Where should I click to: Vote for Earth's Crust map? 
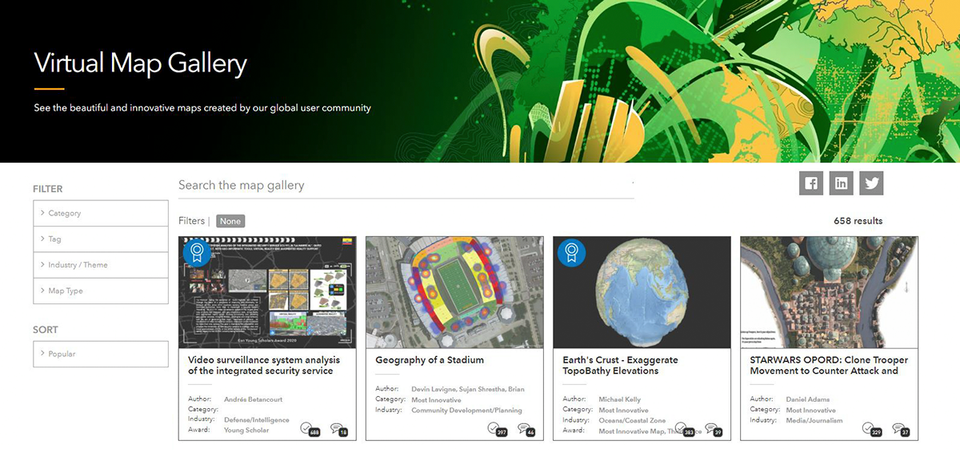pos(681,427)
